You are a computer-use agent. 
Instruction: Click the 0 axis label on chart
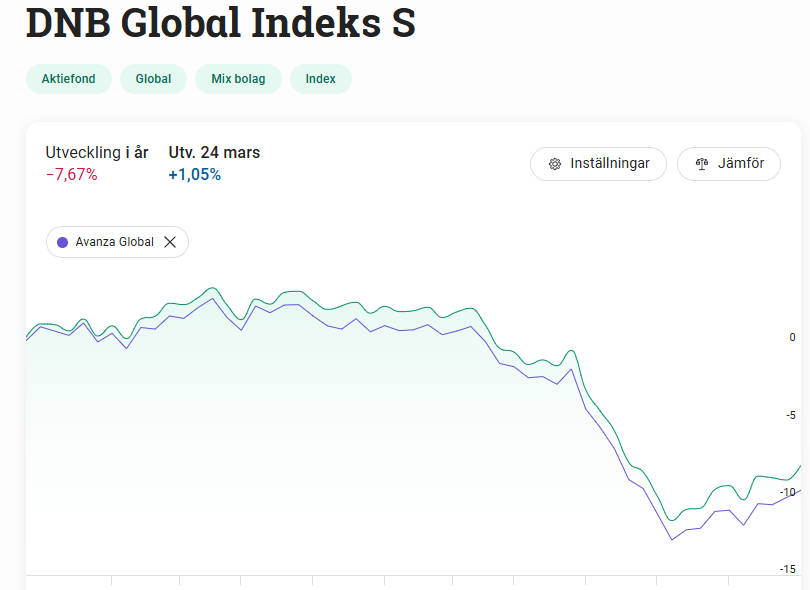[792, 337]
